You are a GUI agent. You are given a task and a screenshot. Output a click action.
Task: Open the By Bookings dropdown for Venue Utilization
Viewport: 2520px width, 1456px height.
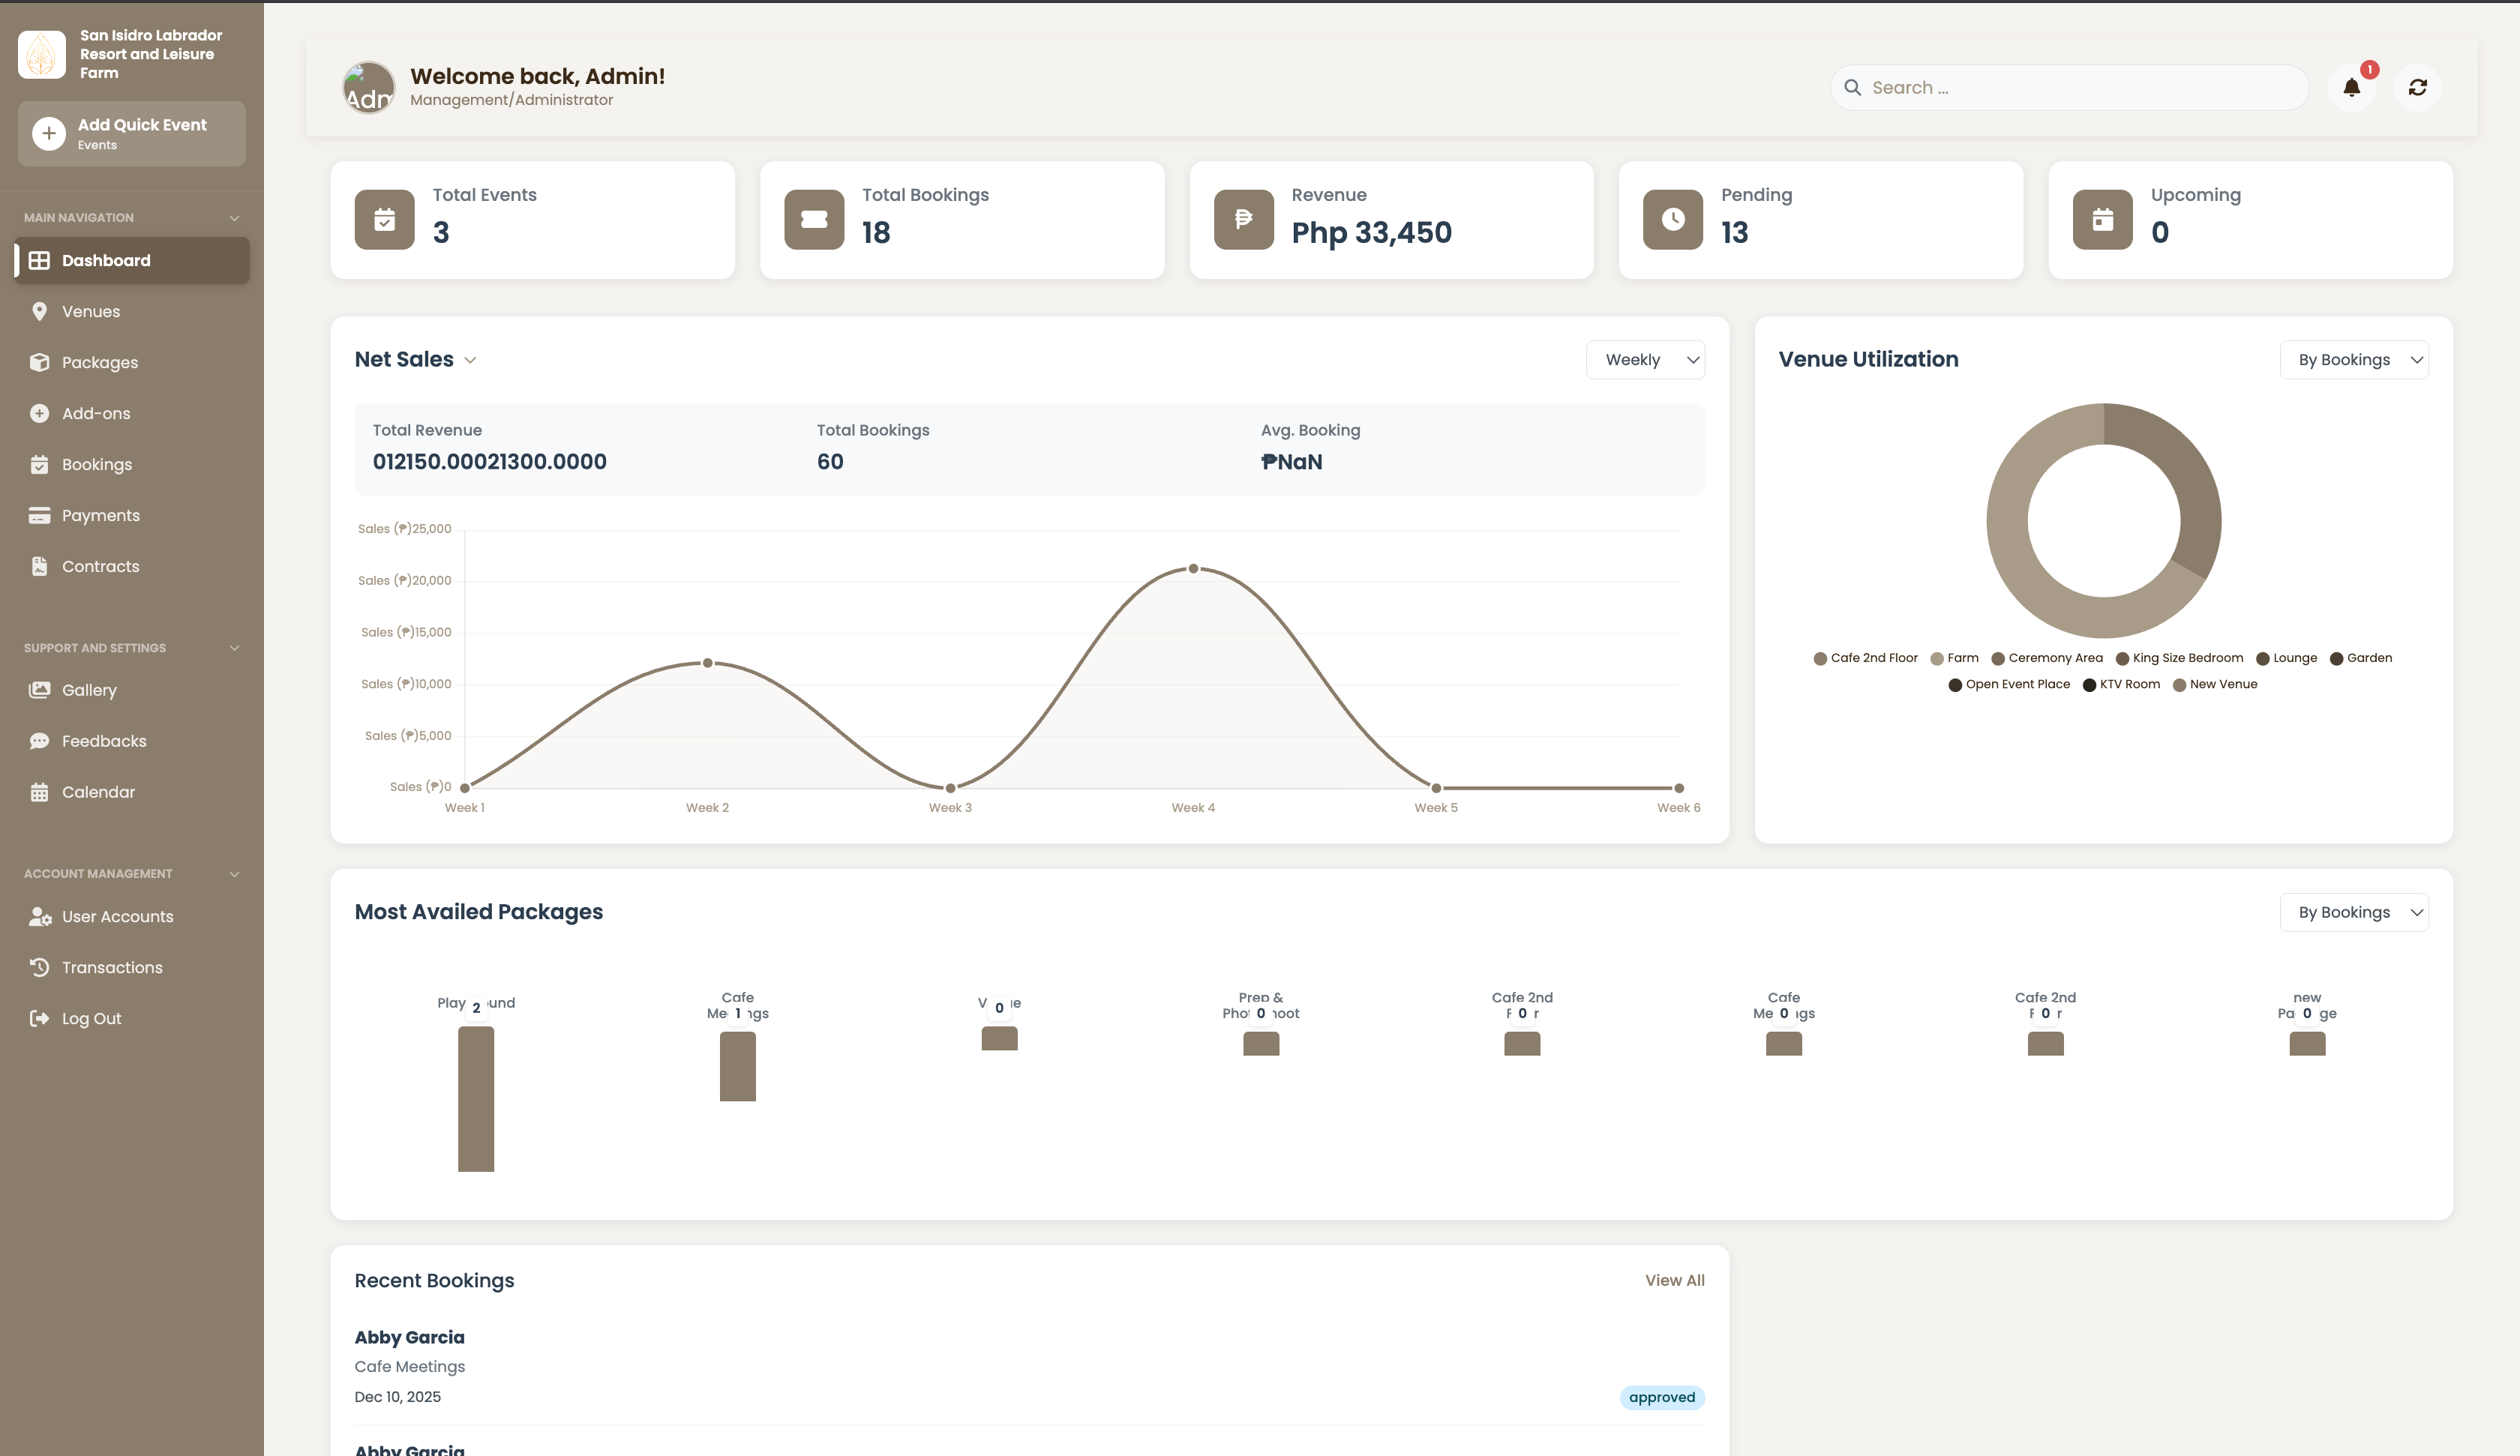pyautogui.click(x=2354, y=359)
